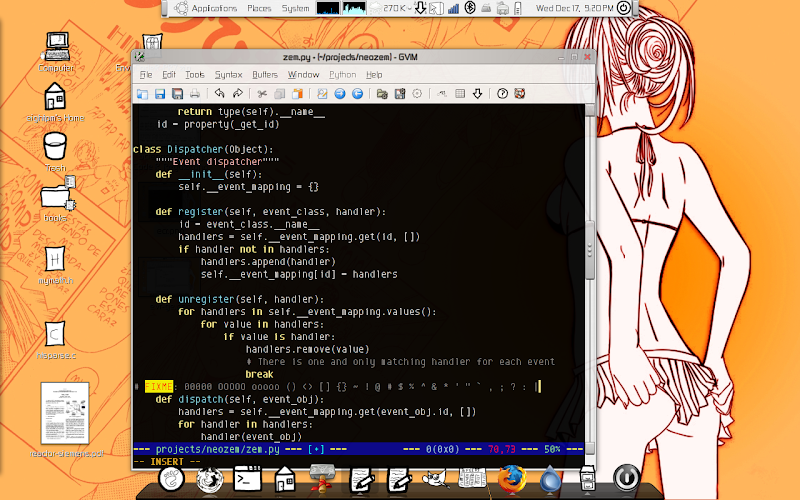Click the power button in top panel
Viewport: 800px width, 500px height.
point(623,8)
